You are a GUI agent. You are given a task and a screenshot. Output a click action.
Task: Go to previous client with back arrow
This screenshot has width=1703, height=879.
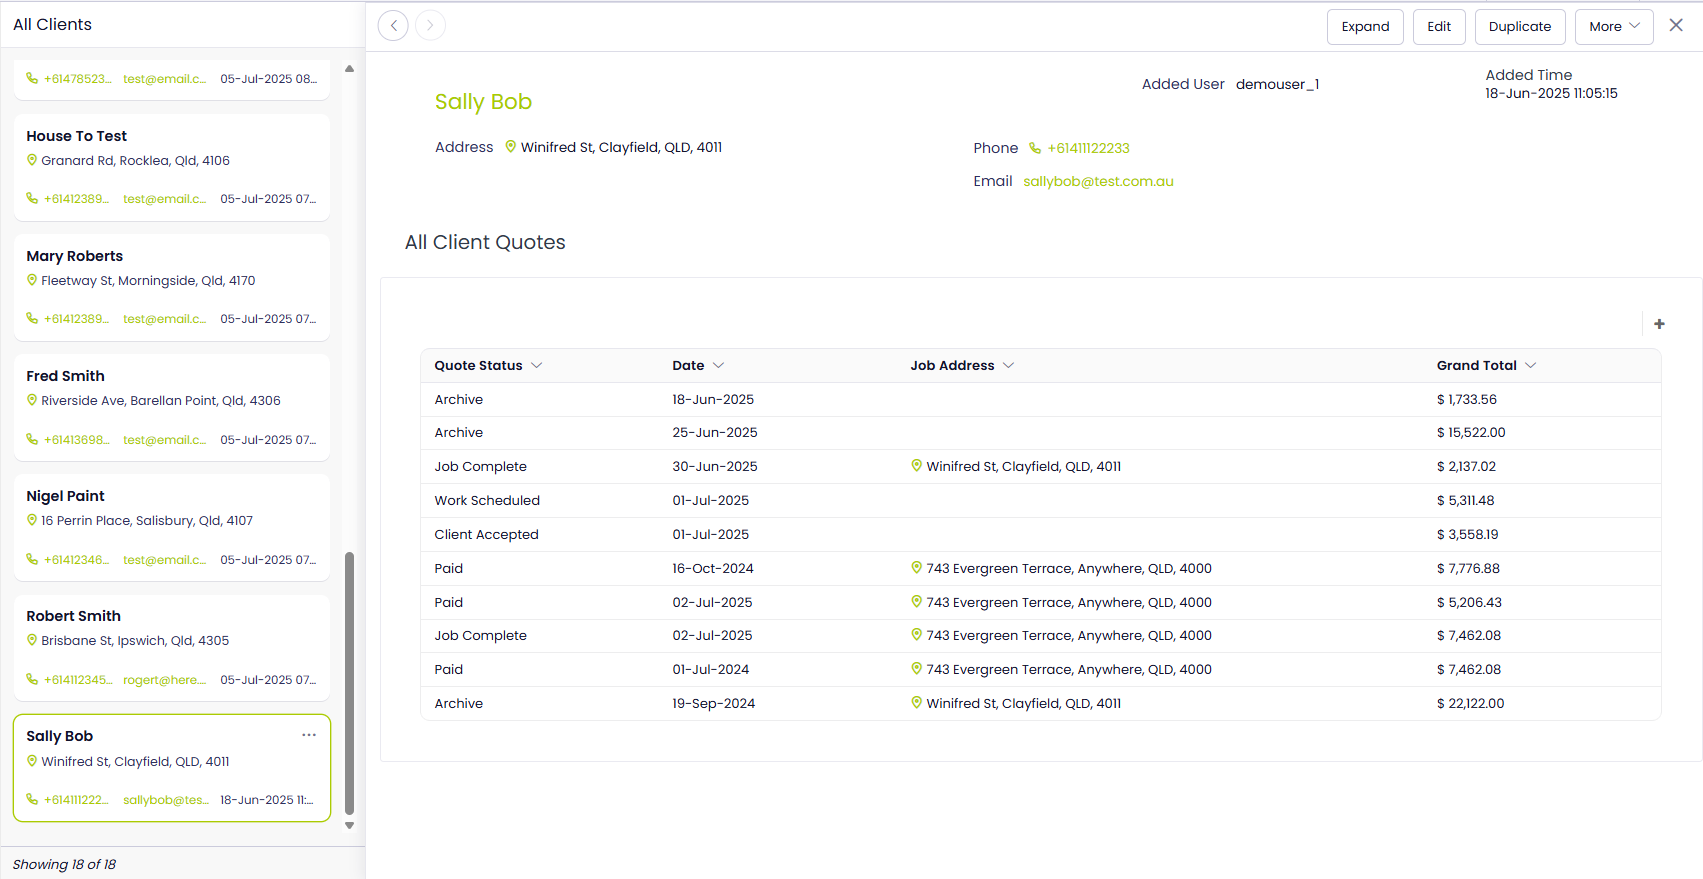tap(394, 26)
